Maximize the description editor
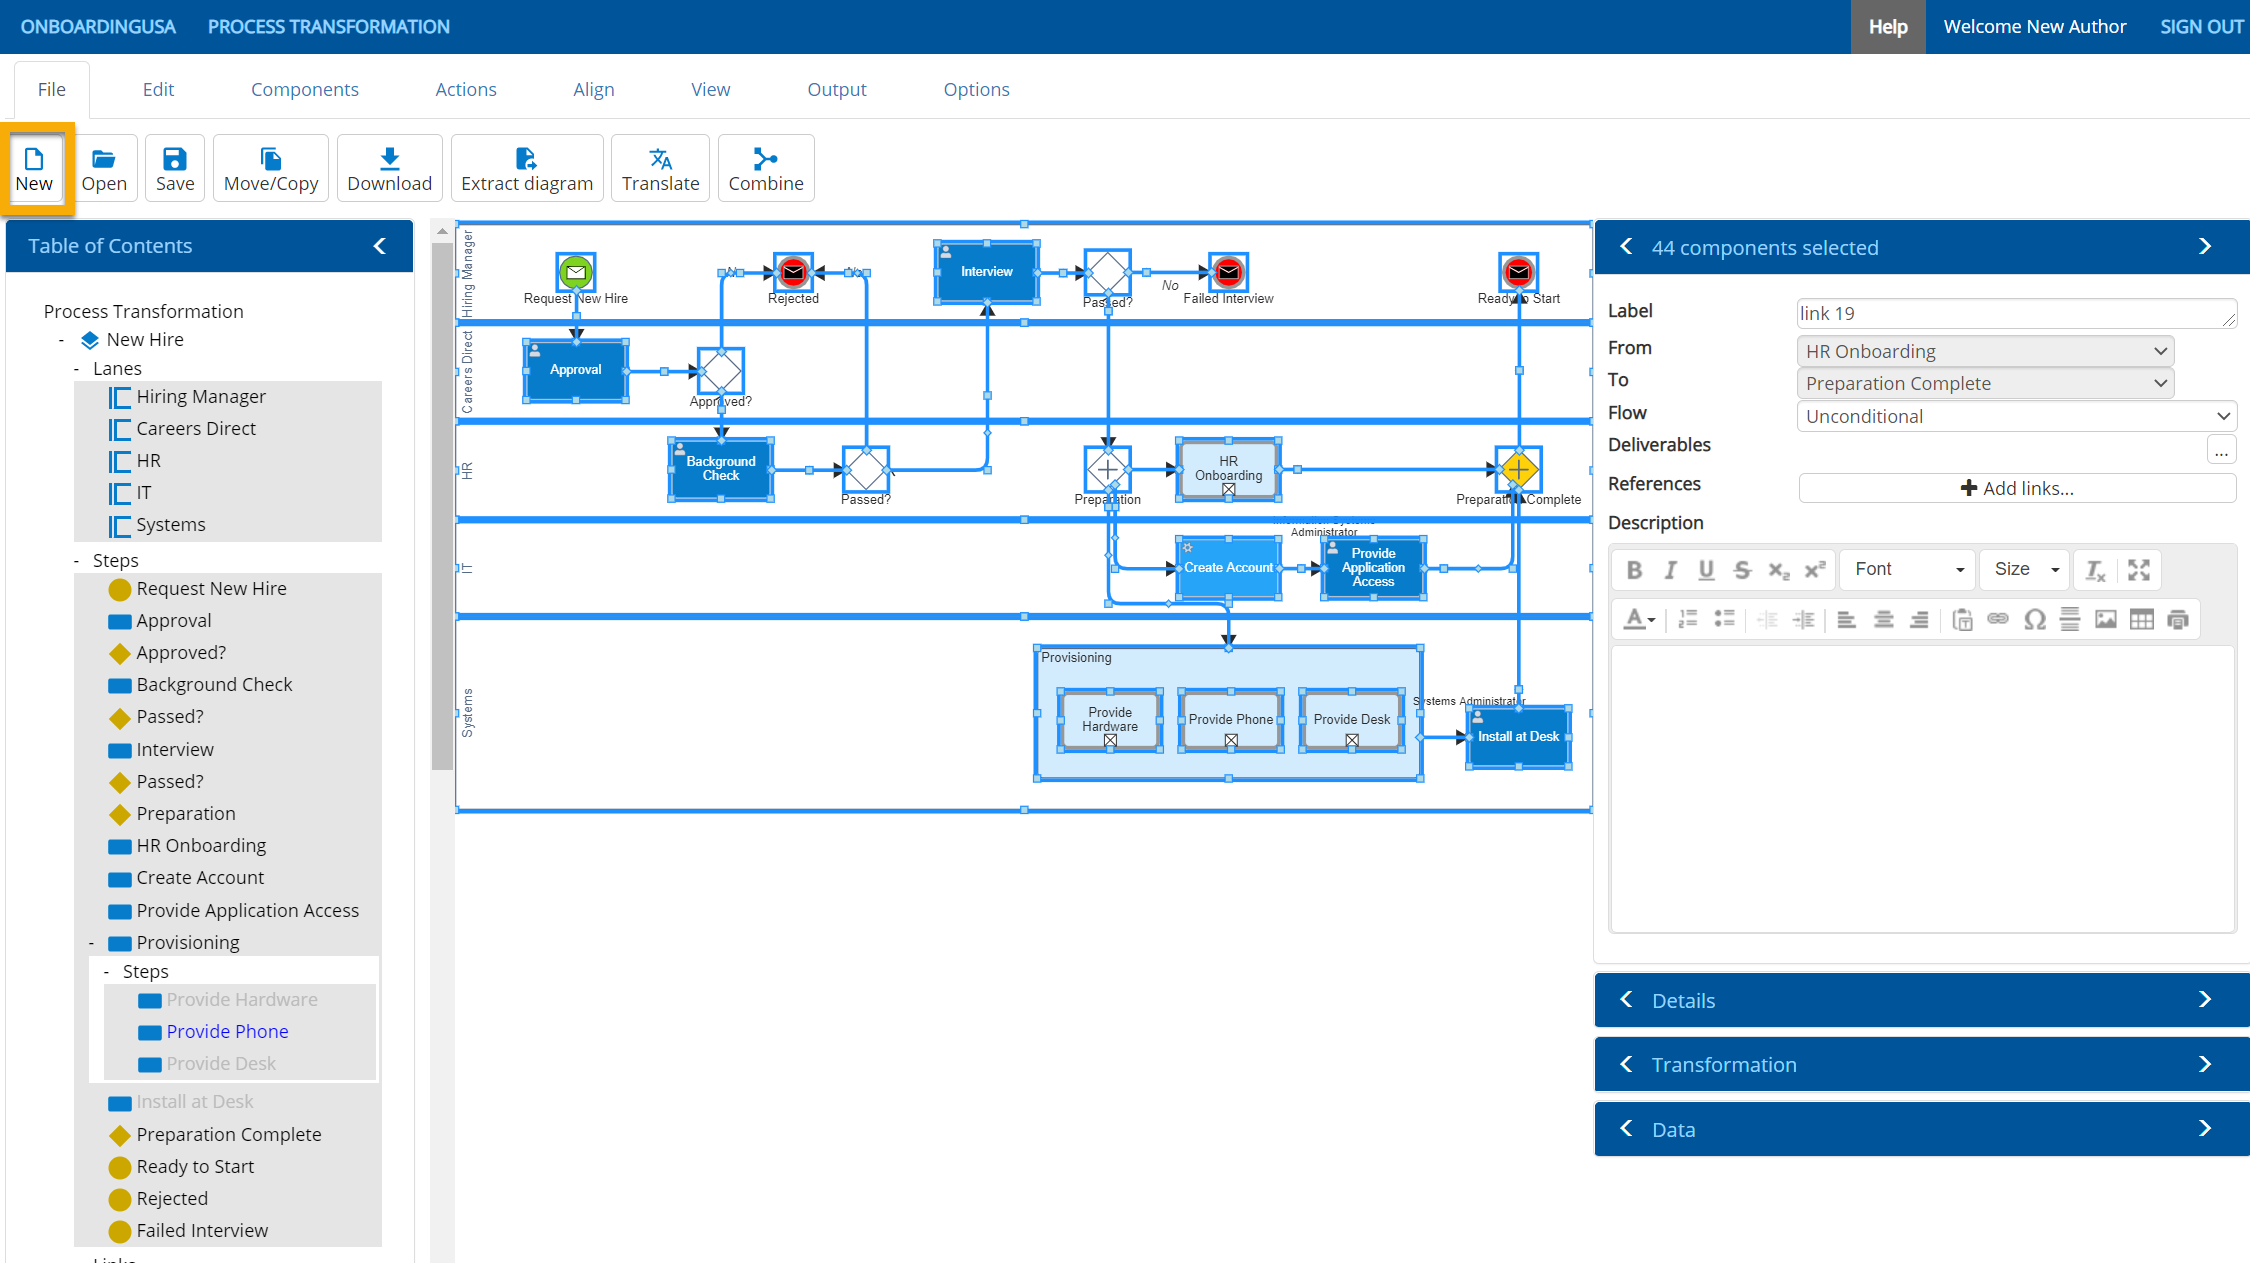Viewport: 2250px width, 1263px height. click(x=2138, y=570)
